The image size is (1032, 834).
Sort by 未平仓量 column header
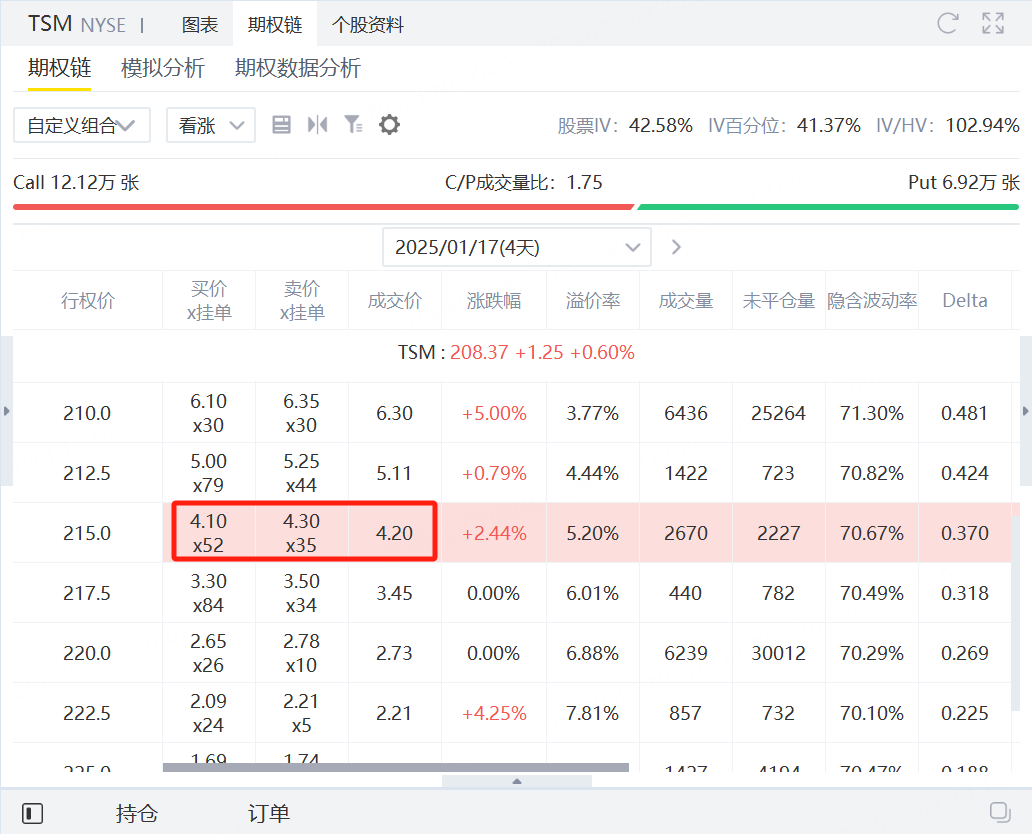tap(779, 301)
